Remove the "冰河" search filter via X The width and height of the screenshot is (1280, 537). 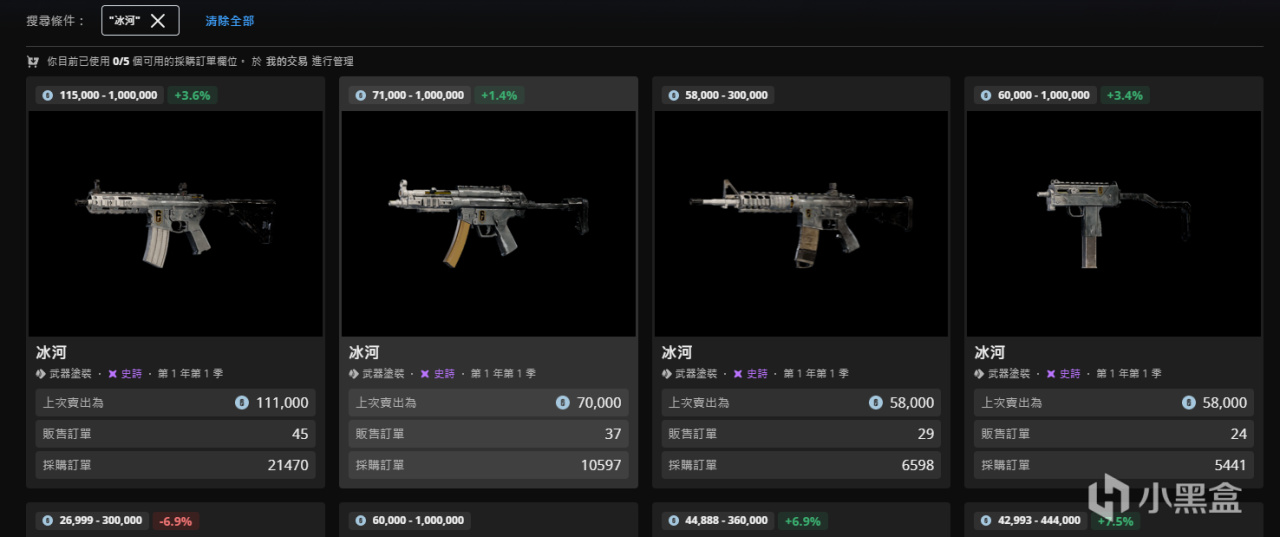(157, 20)
